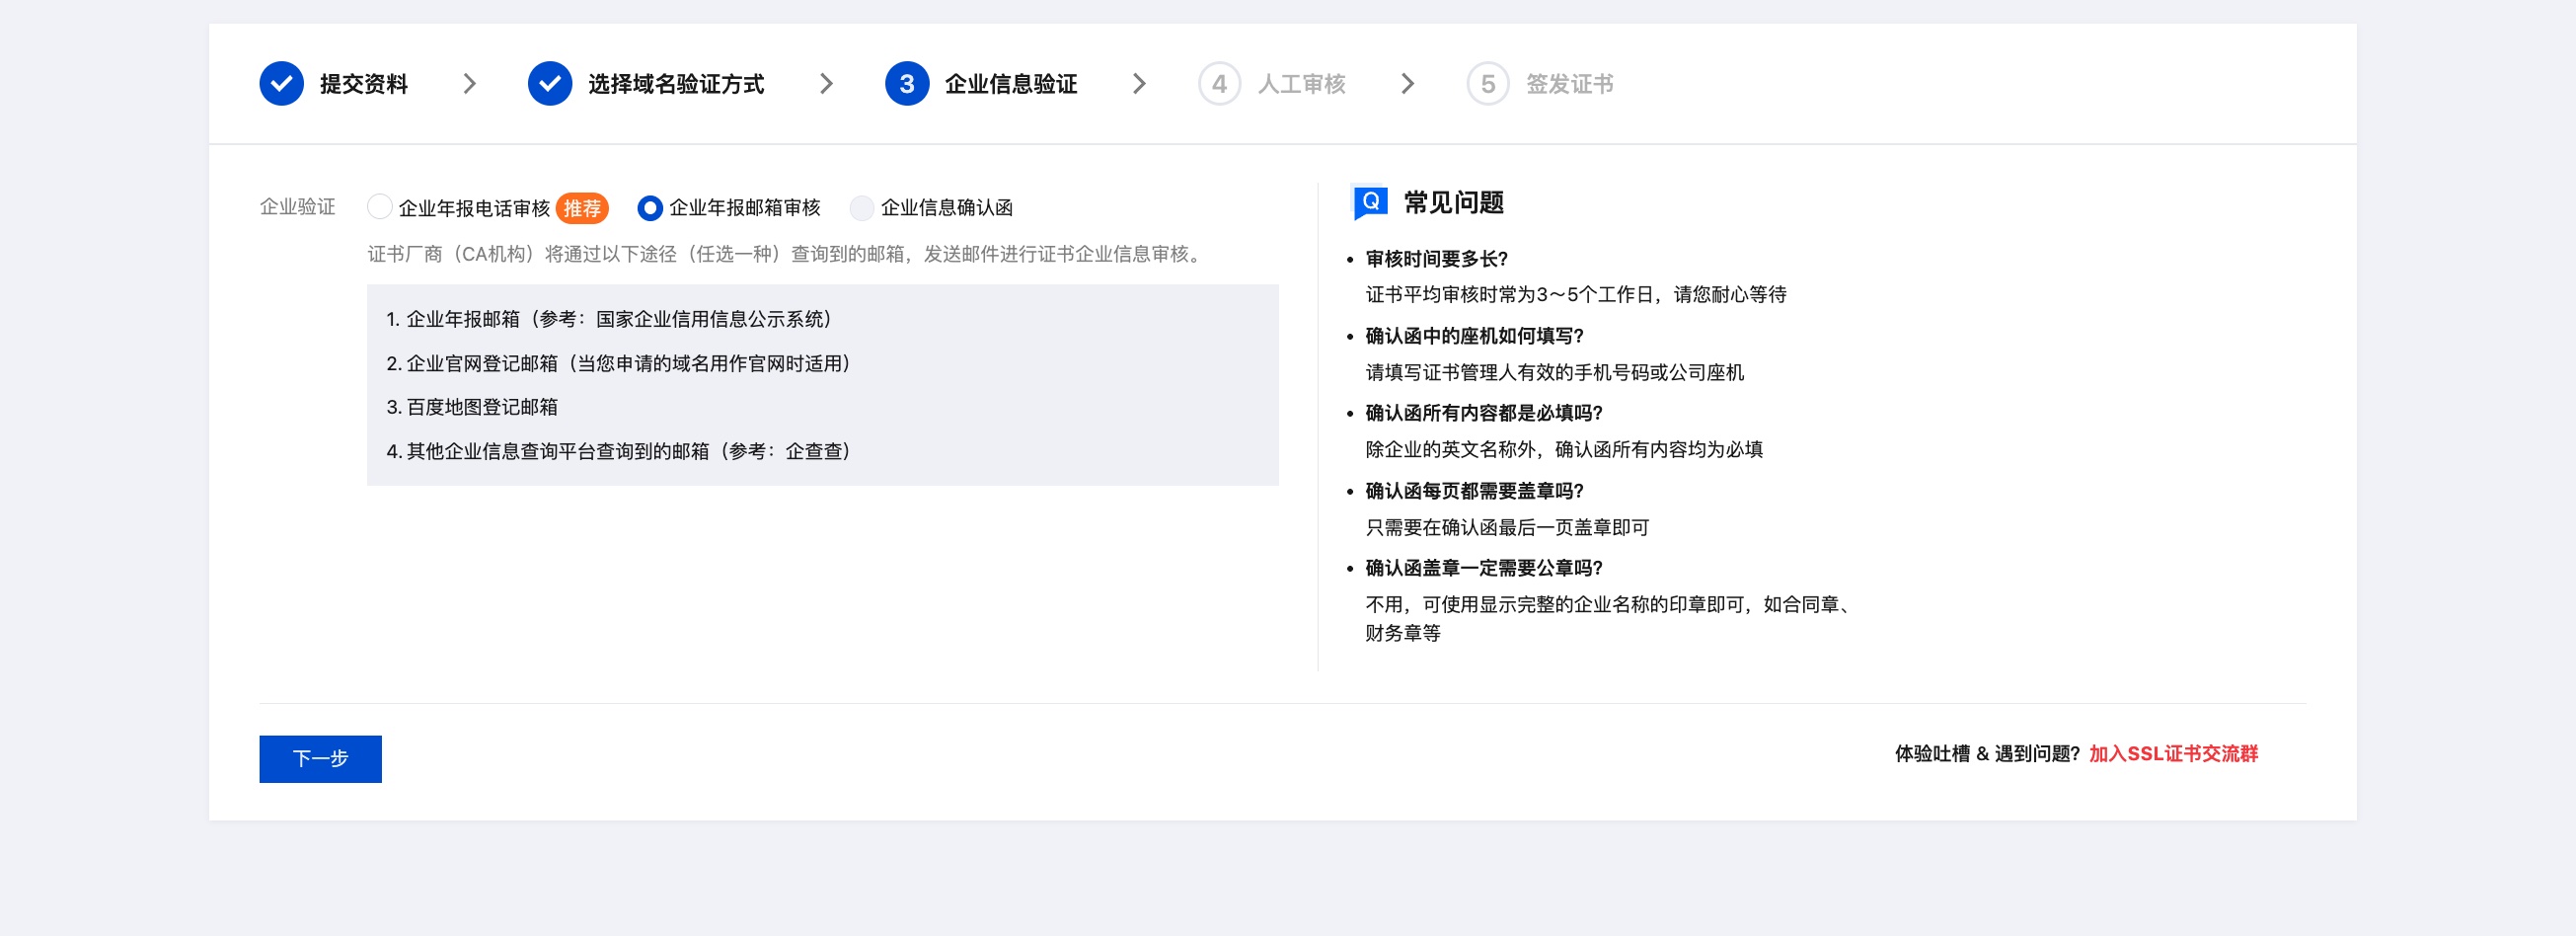Click answer 证书平均审核时常为3～5个工作日

pyautogui.click(x=1576, y=295)
